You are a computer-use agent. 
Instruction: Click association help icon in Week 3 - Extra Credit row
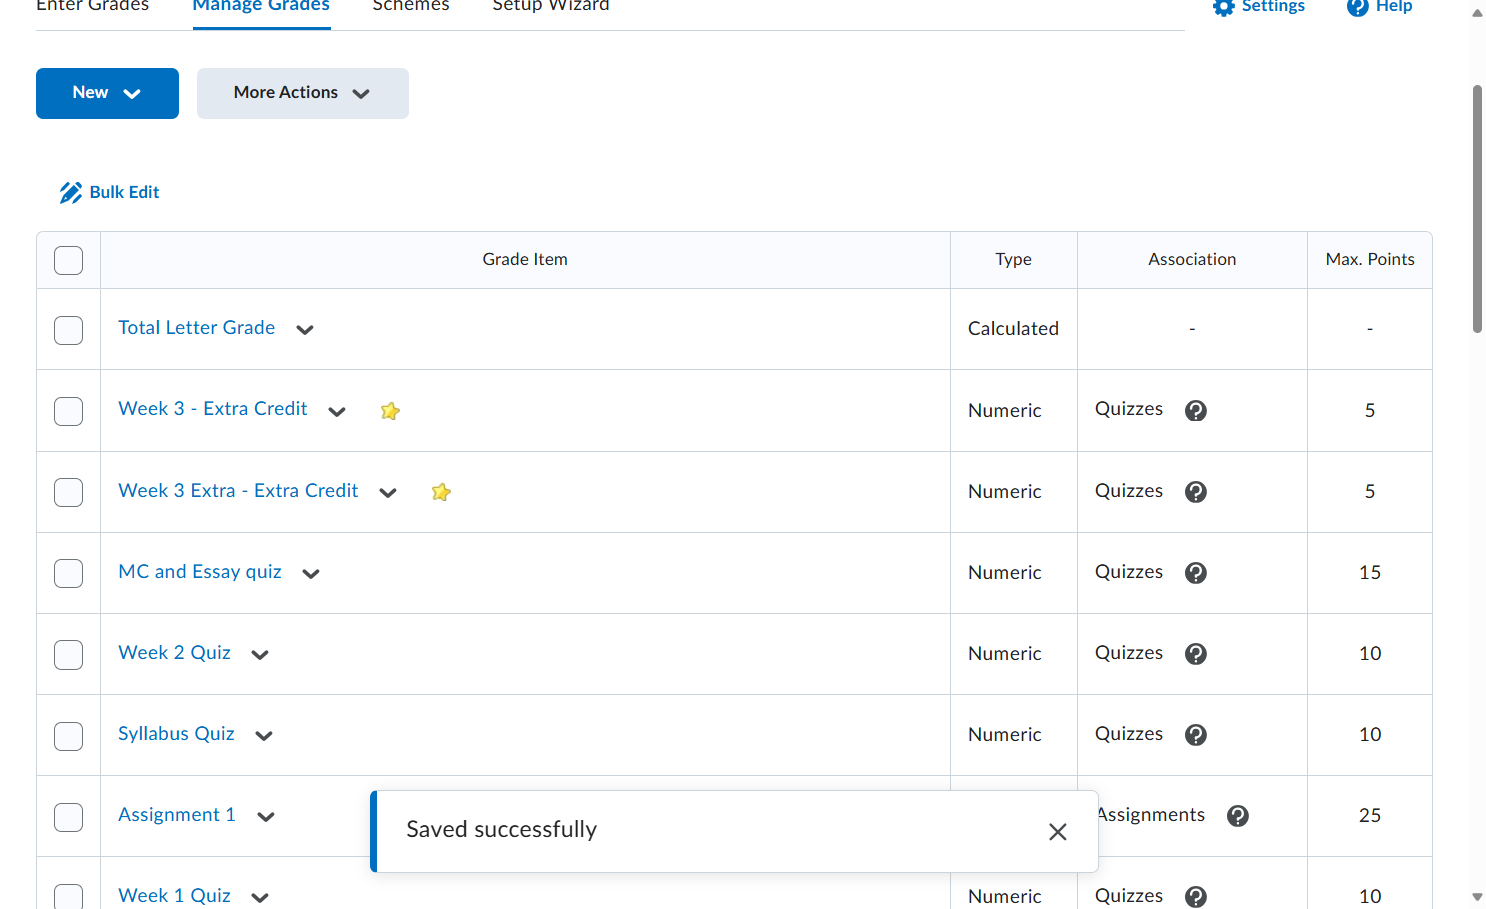click(x=1196, y=411)
